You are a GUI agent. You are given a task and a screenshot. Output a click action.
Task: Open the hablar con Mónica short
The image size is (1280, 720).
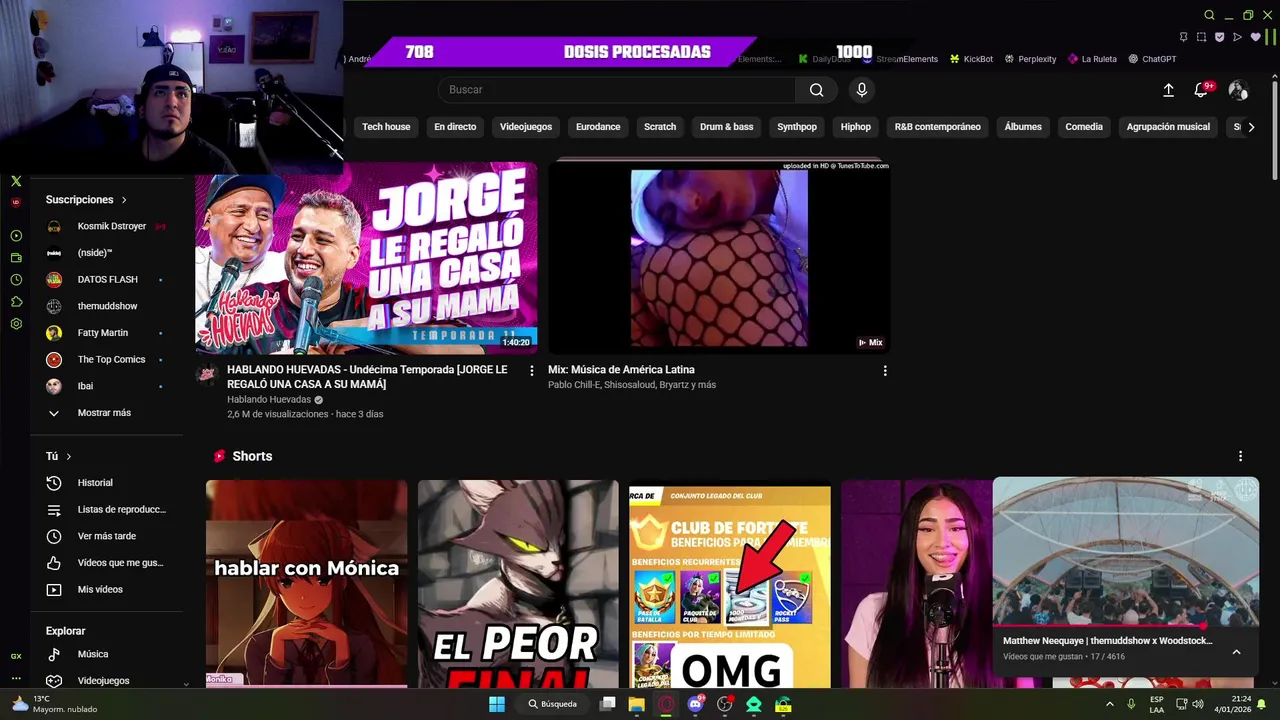307,584
